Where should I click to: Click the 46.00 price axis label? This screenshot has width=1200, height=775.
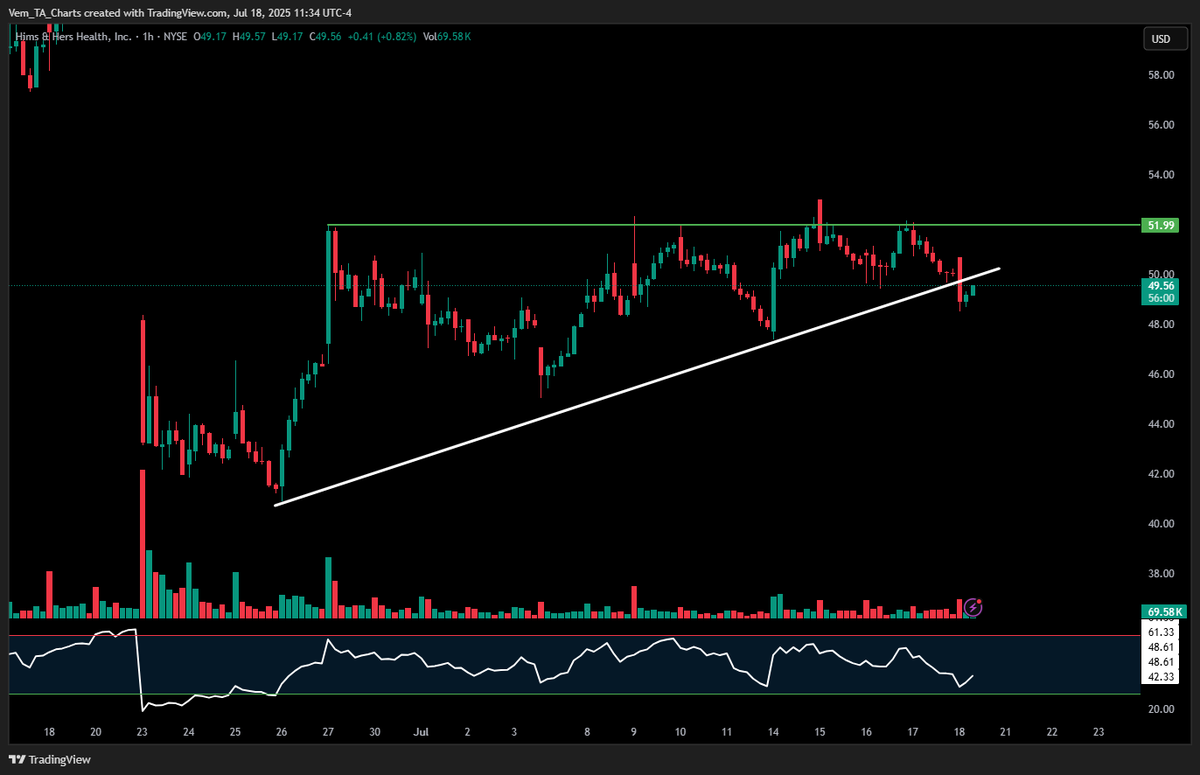coord(1161,374)
